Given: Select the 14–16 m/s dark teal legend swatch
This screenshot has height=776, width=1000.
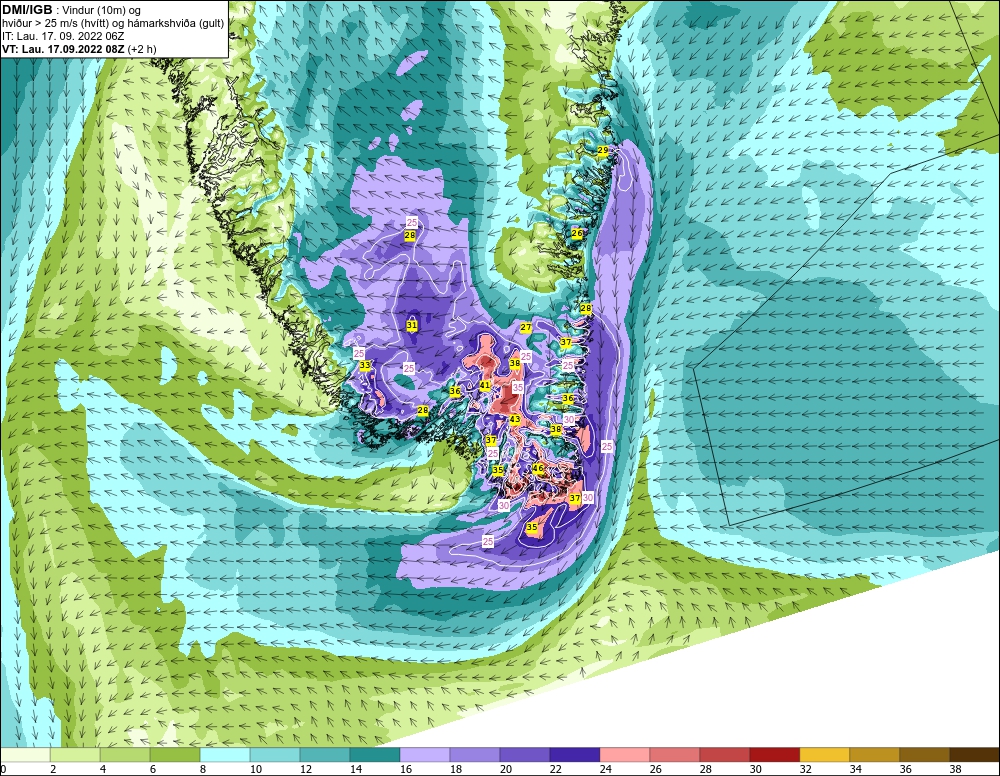Looking at the screenshot, I should point(375,755).
